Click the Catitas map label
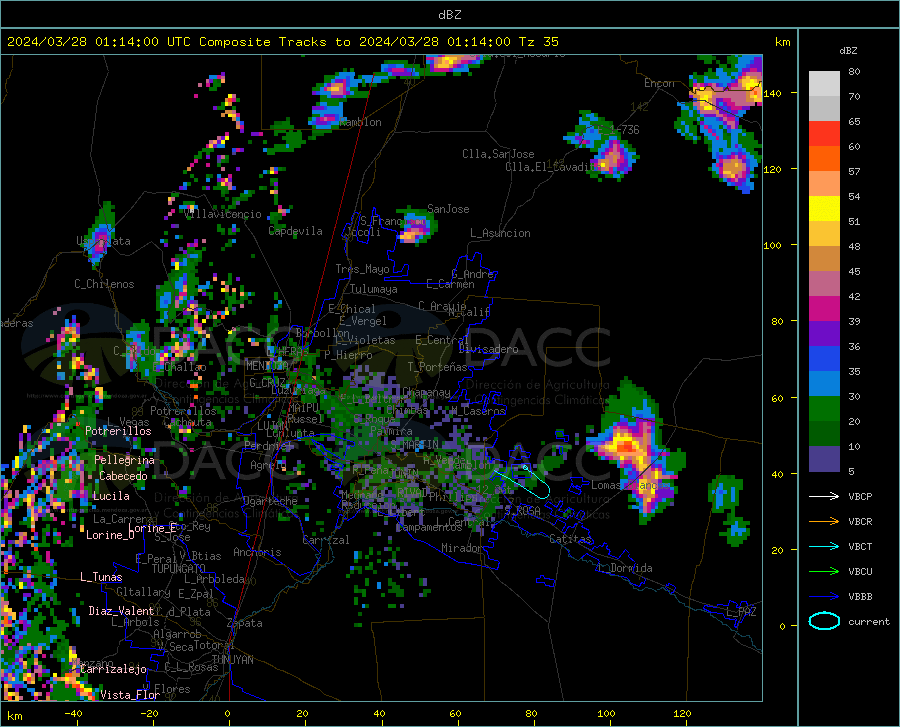This screenshot has height=727, width=900. 571,539
